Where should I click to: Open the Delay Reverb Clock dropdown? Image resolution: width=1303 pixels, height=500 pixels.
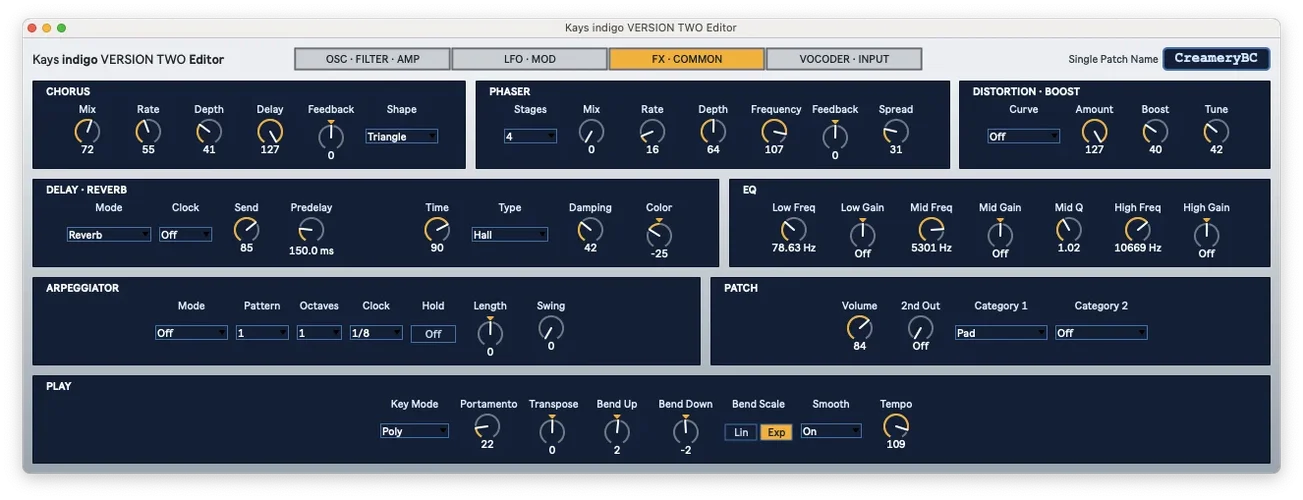[x=186, y=235]
